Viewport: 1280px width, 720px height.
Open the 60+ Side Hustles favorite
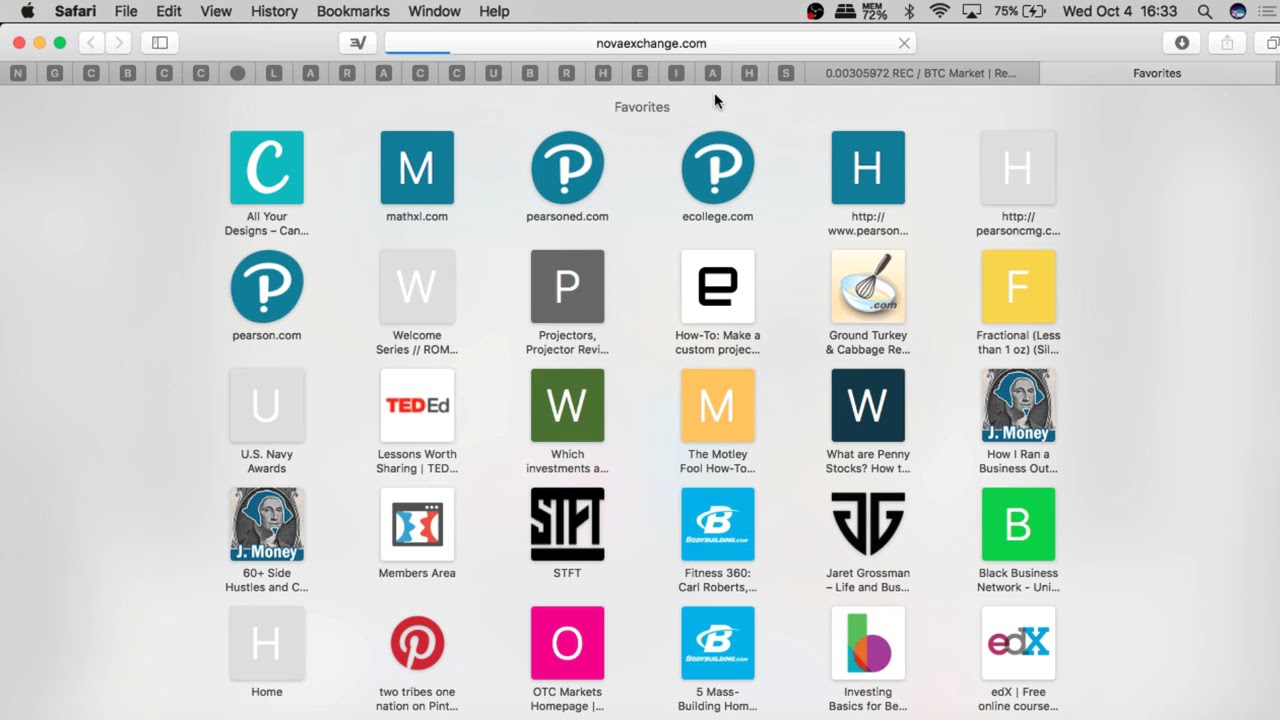pos(267,525)
